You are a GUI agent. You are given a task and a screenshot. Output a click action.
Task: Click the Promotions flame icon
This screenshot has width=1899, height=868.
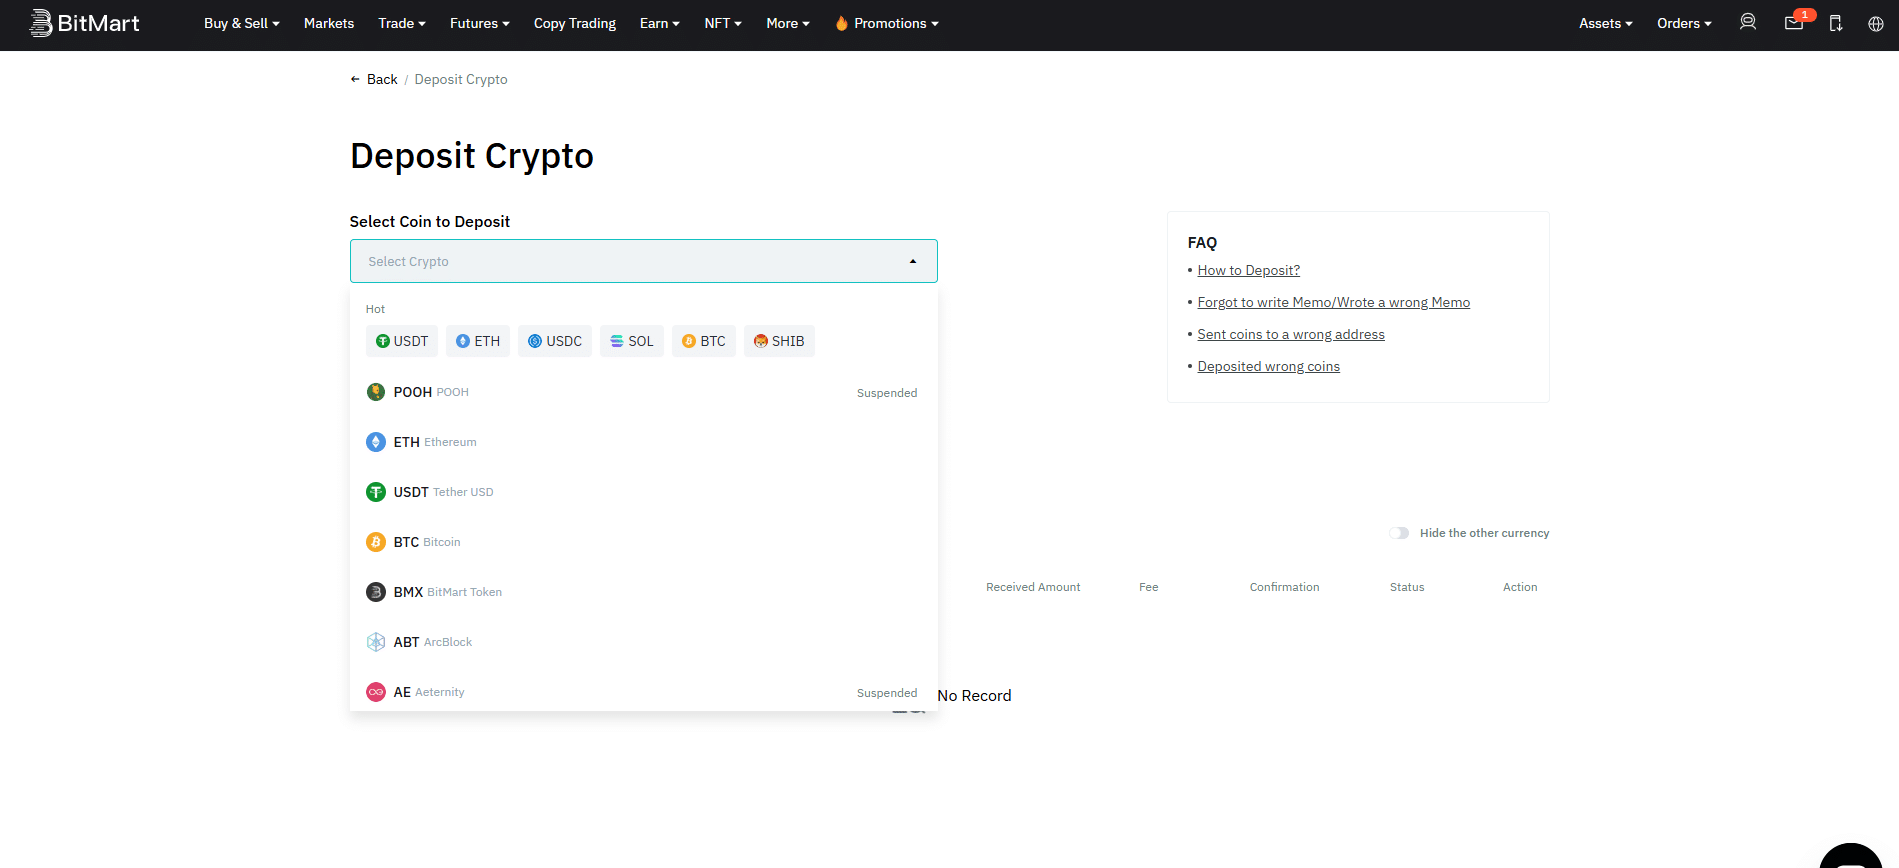click(x=842, y=23)
